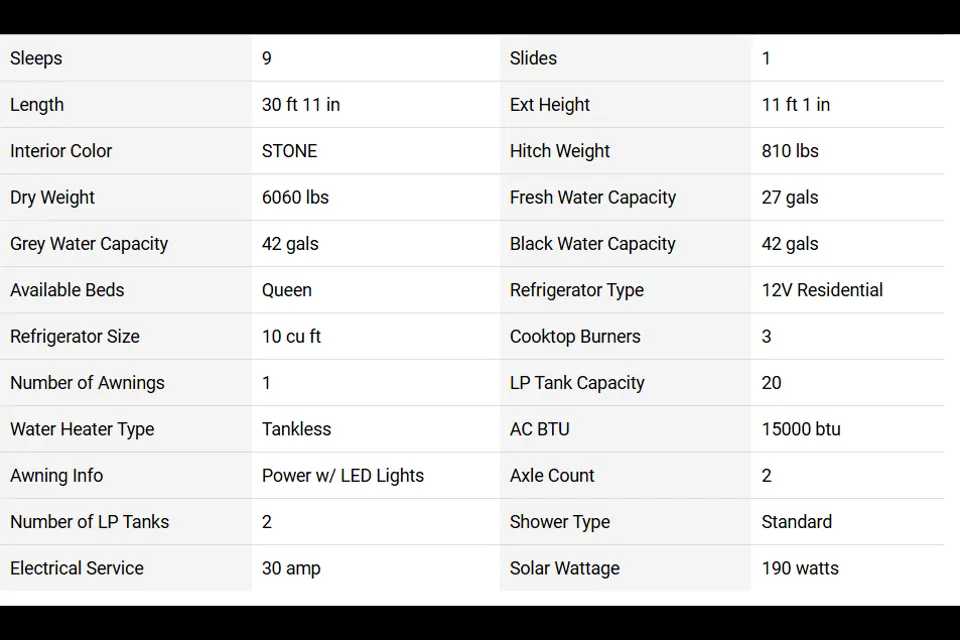Select the 10 cu ft refrigerator size
This screenshot has height=640, width=960.
(x=291, y=336)
